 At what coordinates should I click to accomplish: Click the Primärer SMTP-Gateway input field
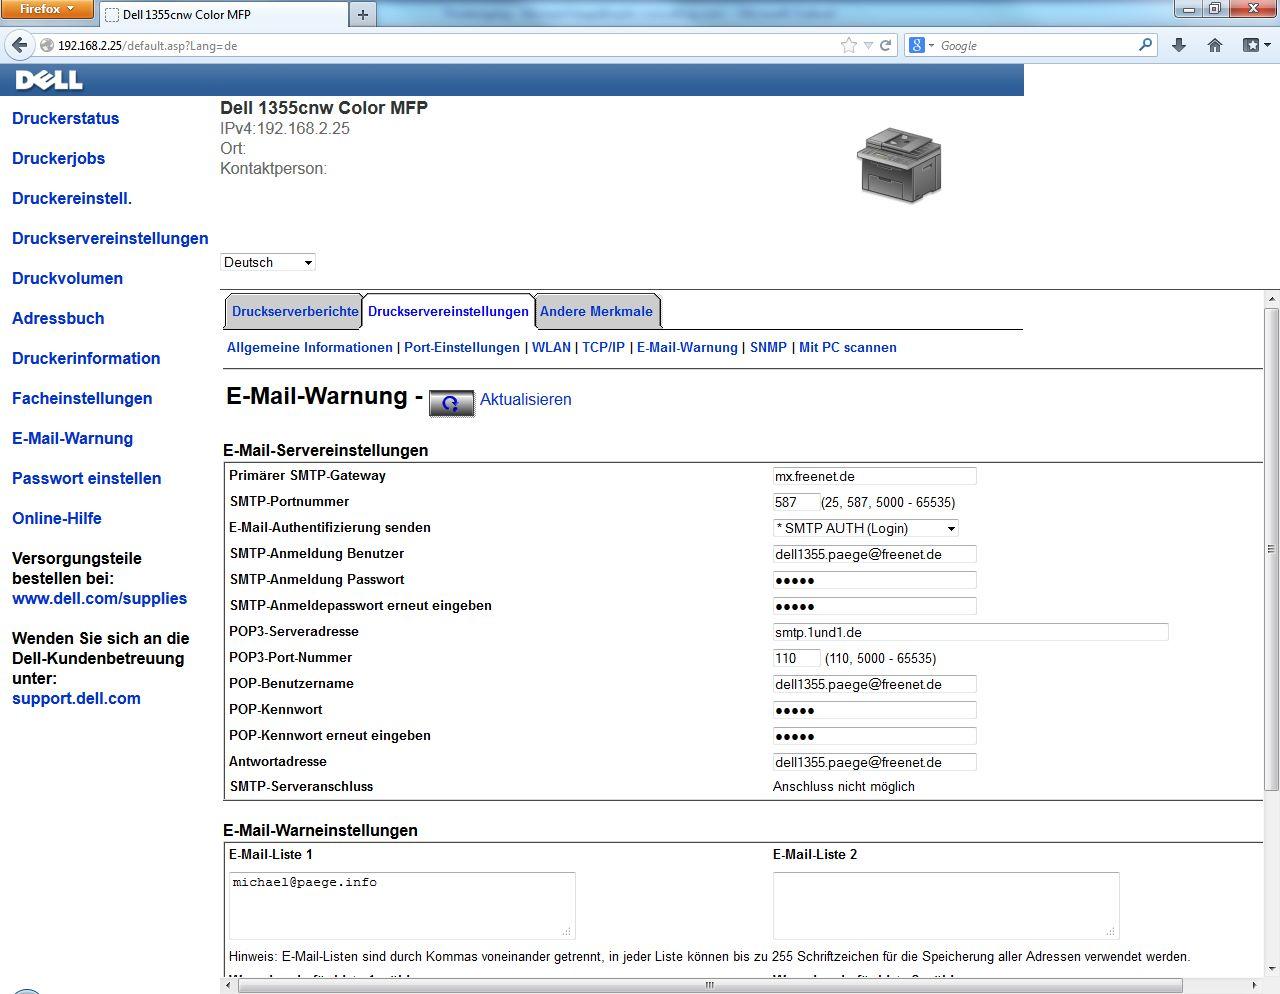[x=874, y=476]
